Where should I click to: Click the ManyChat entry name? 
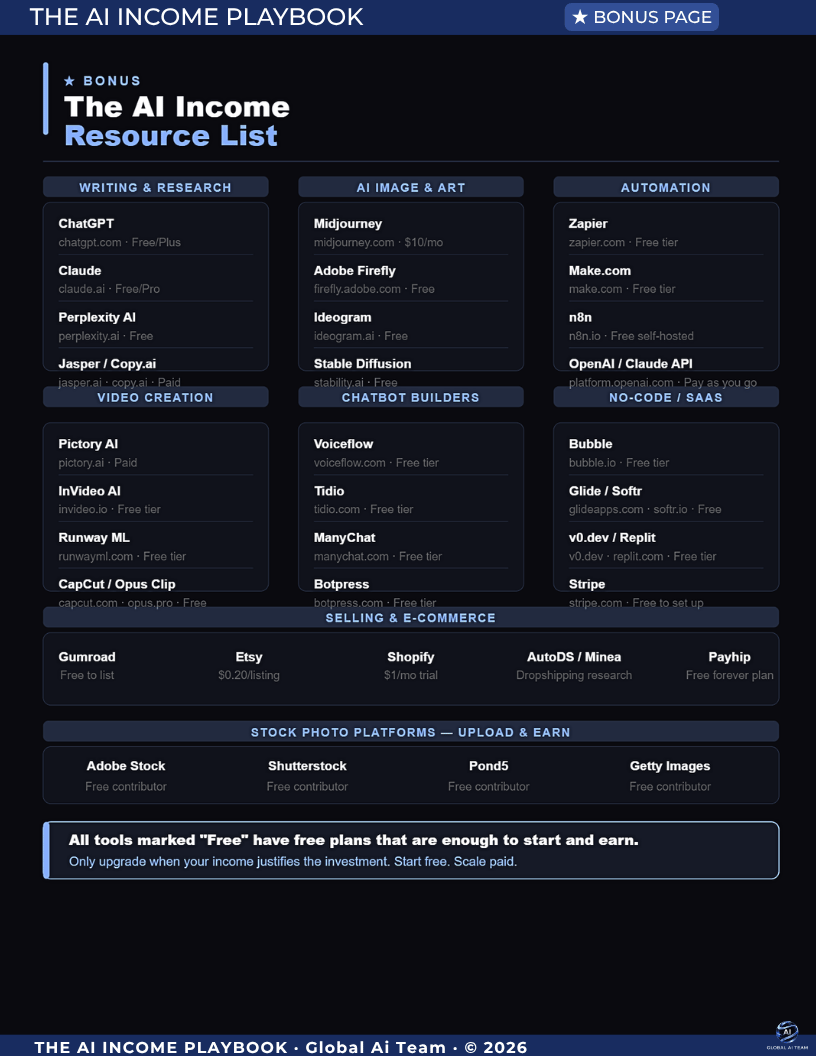(x=345, y=537)
